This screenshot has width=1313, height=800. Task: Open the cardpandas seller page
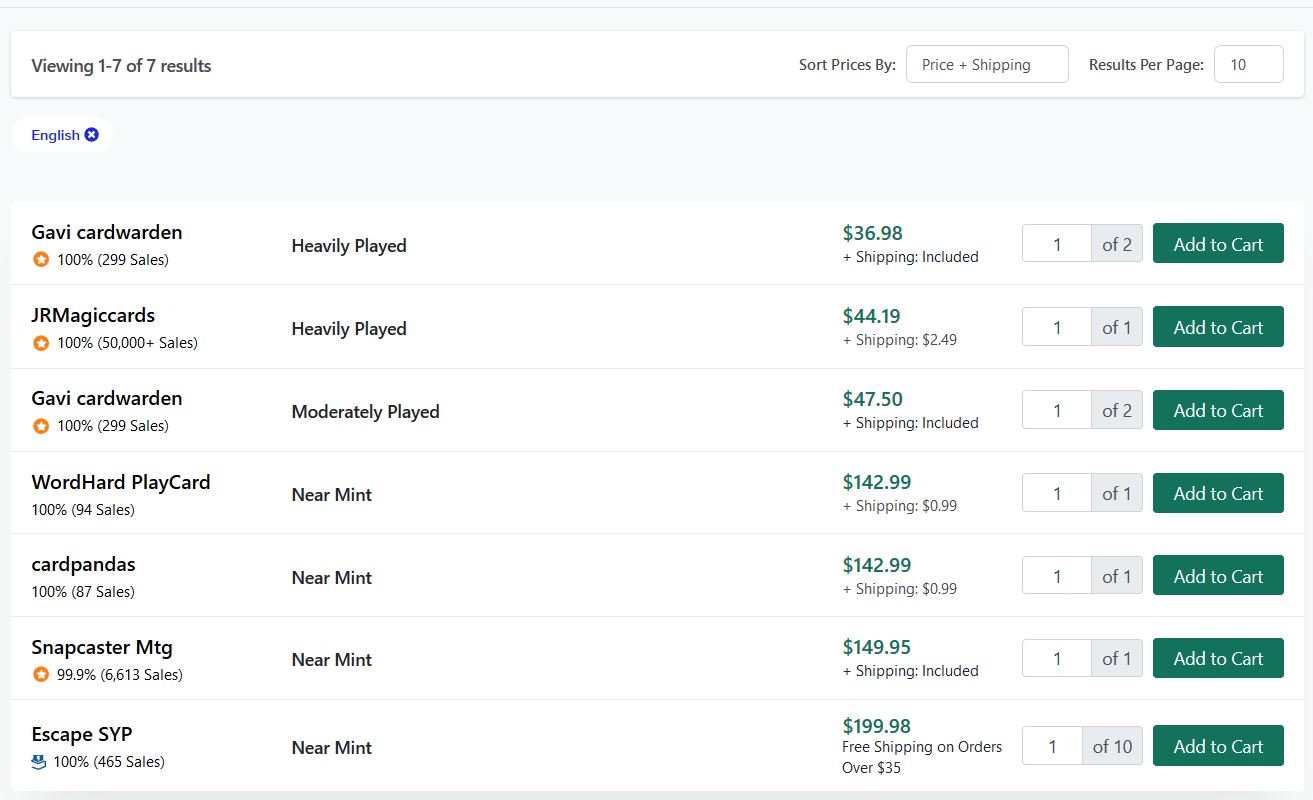[83, 564]
